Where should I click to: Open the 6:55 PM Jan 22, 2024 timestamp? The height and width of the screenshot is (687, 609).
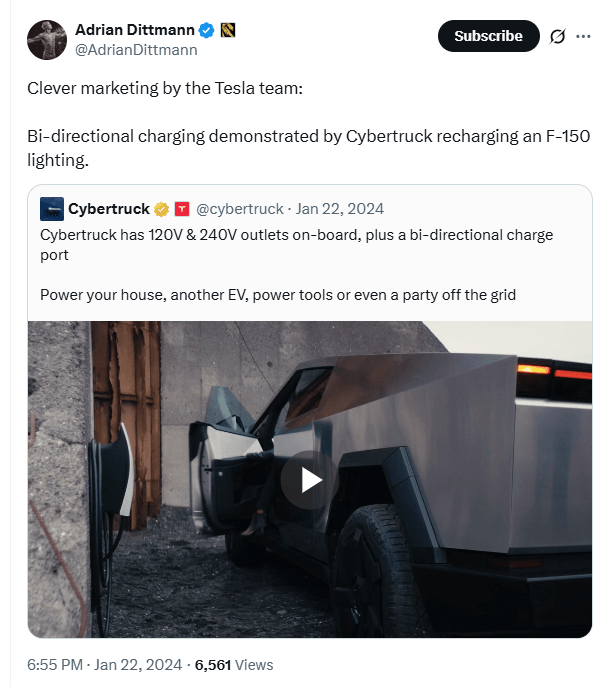click(104, 665)
